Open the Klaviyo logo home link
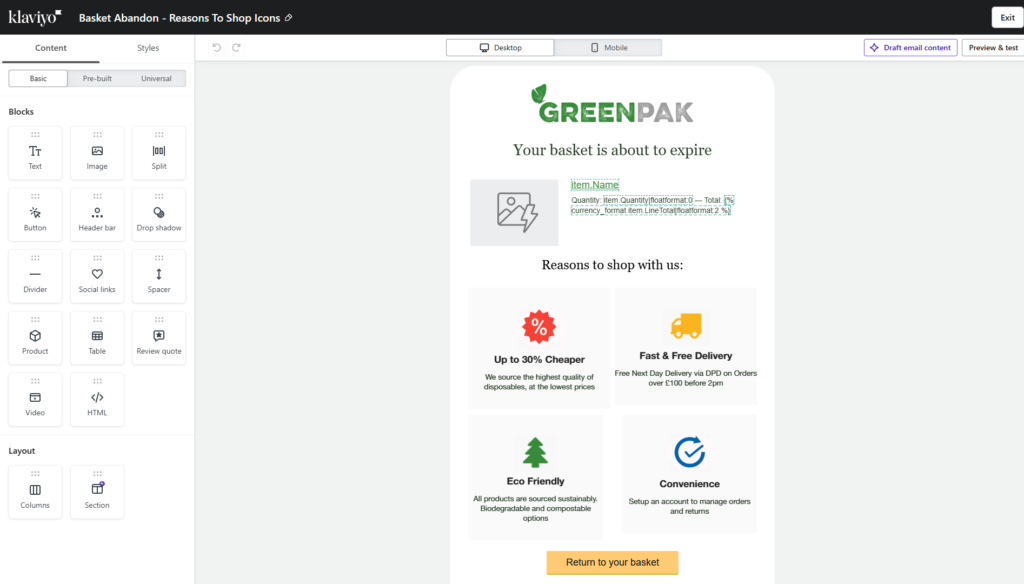Image resolution: width=1024 pixels, height=584 pixels. (35, 17)
